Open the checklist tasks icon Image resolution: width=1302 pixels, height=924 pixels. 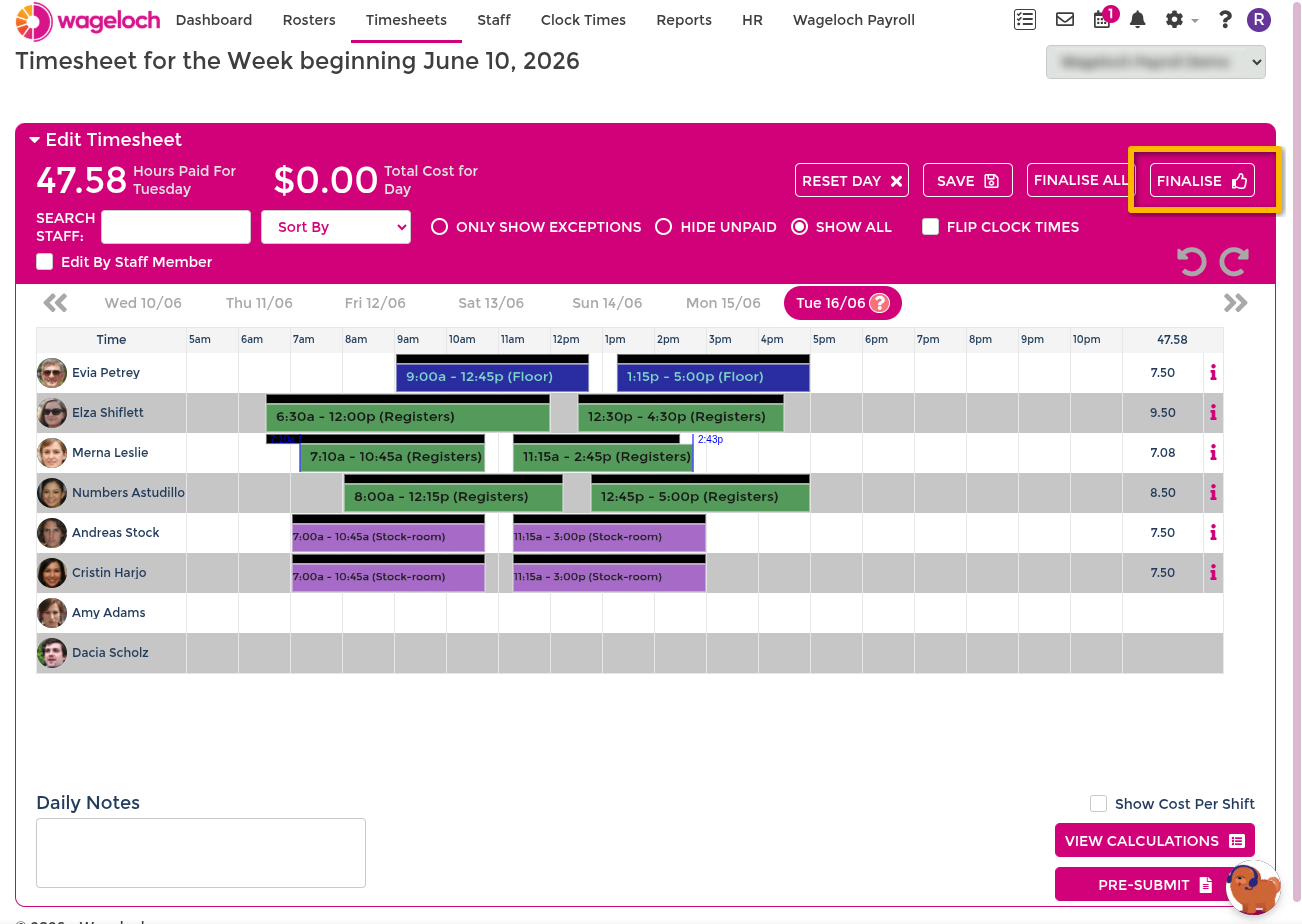(x=1024, y=19)
